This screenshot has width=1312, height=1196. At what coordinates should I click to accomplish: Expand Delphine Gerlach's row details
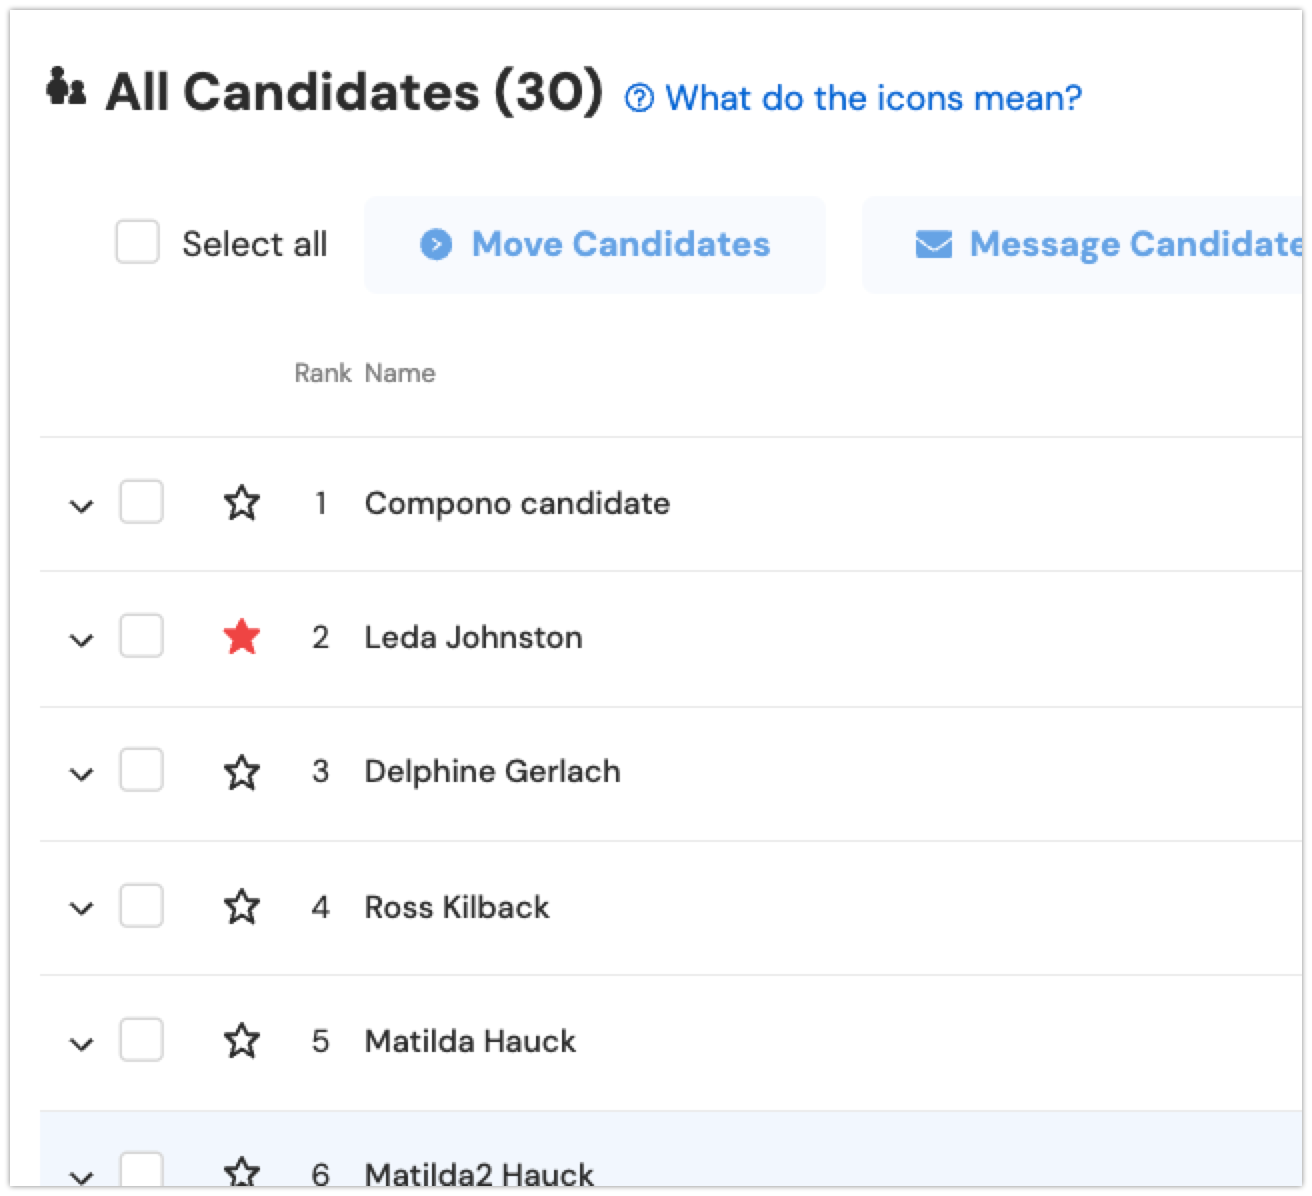click(x=82, y=774)
